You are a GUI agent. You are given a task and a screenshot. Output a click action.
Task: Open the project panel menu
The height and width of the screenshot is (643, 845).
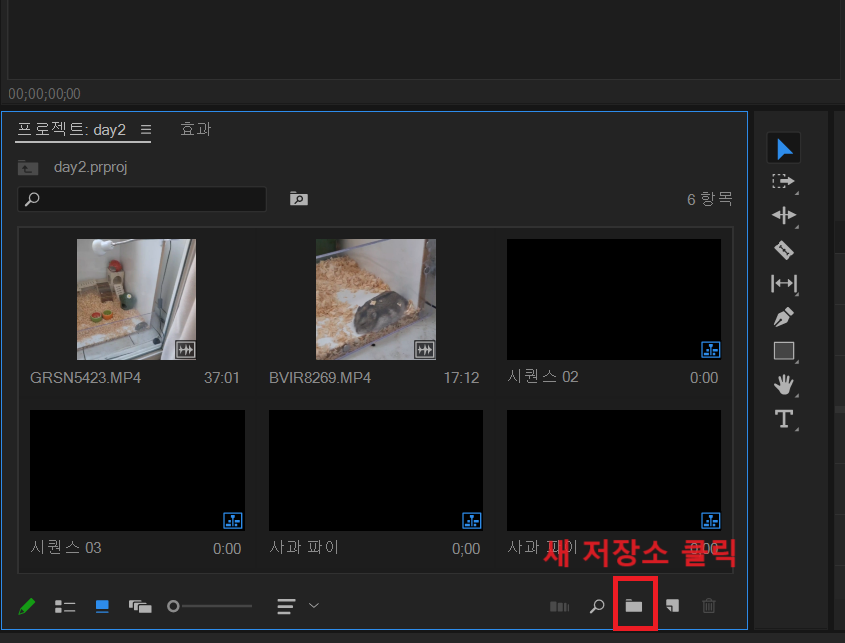tap(146, 129)
